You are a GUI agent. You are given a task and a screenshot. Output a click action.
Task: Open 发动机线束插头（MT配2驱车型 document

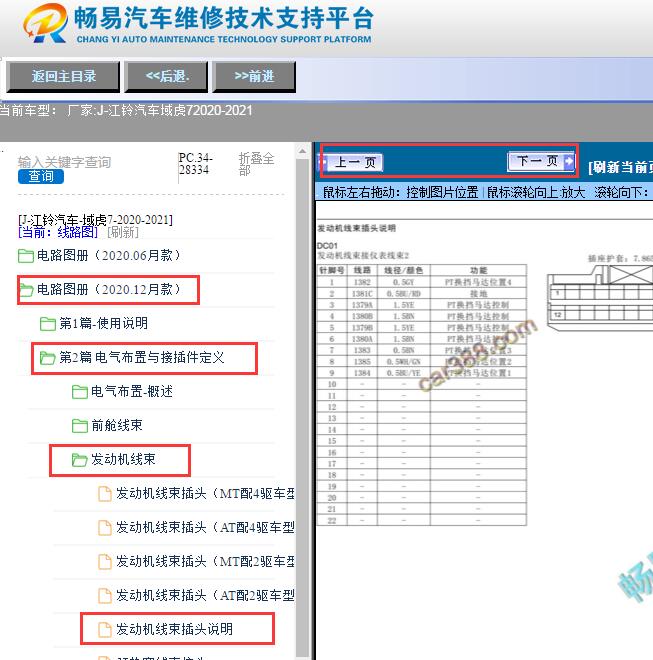point(205,562)
